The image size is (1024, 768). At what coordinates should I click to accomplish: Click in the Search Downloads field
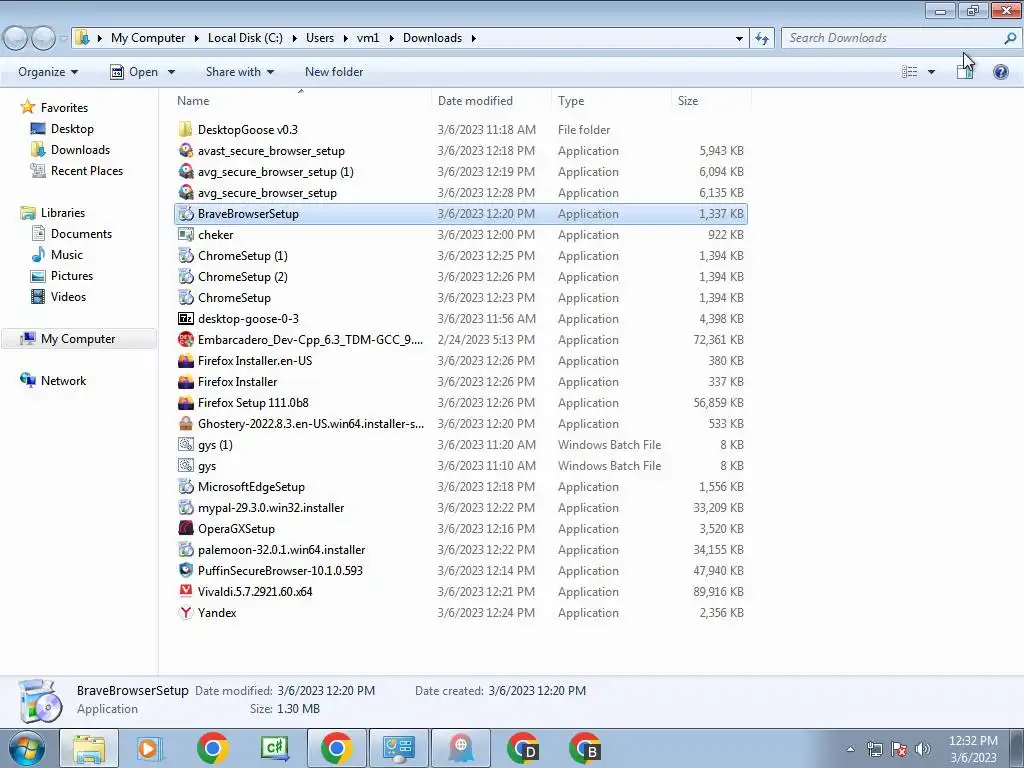pos(891,38)
